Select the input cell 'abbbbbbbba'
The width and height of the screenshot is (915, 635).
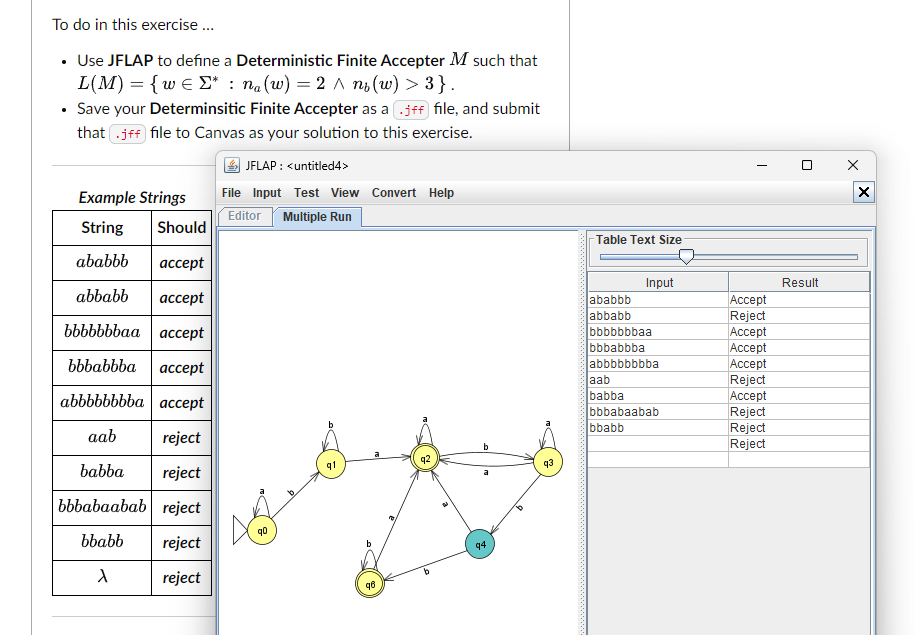click(x=658, y=364)
